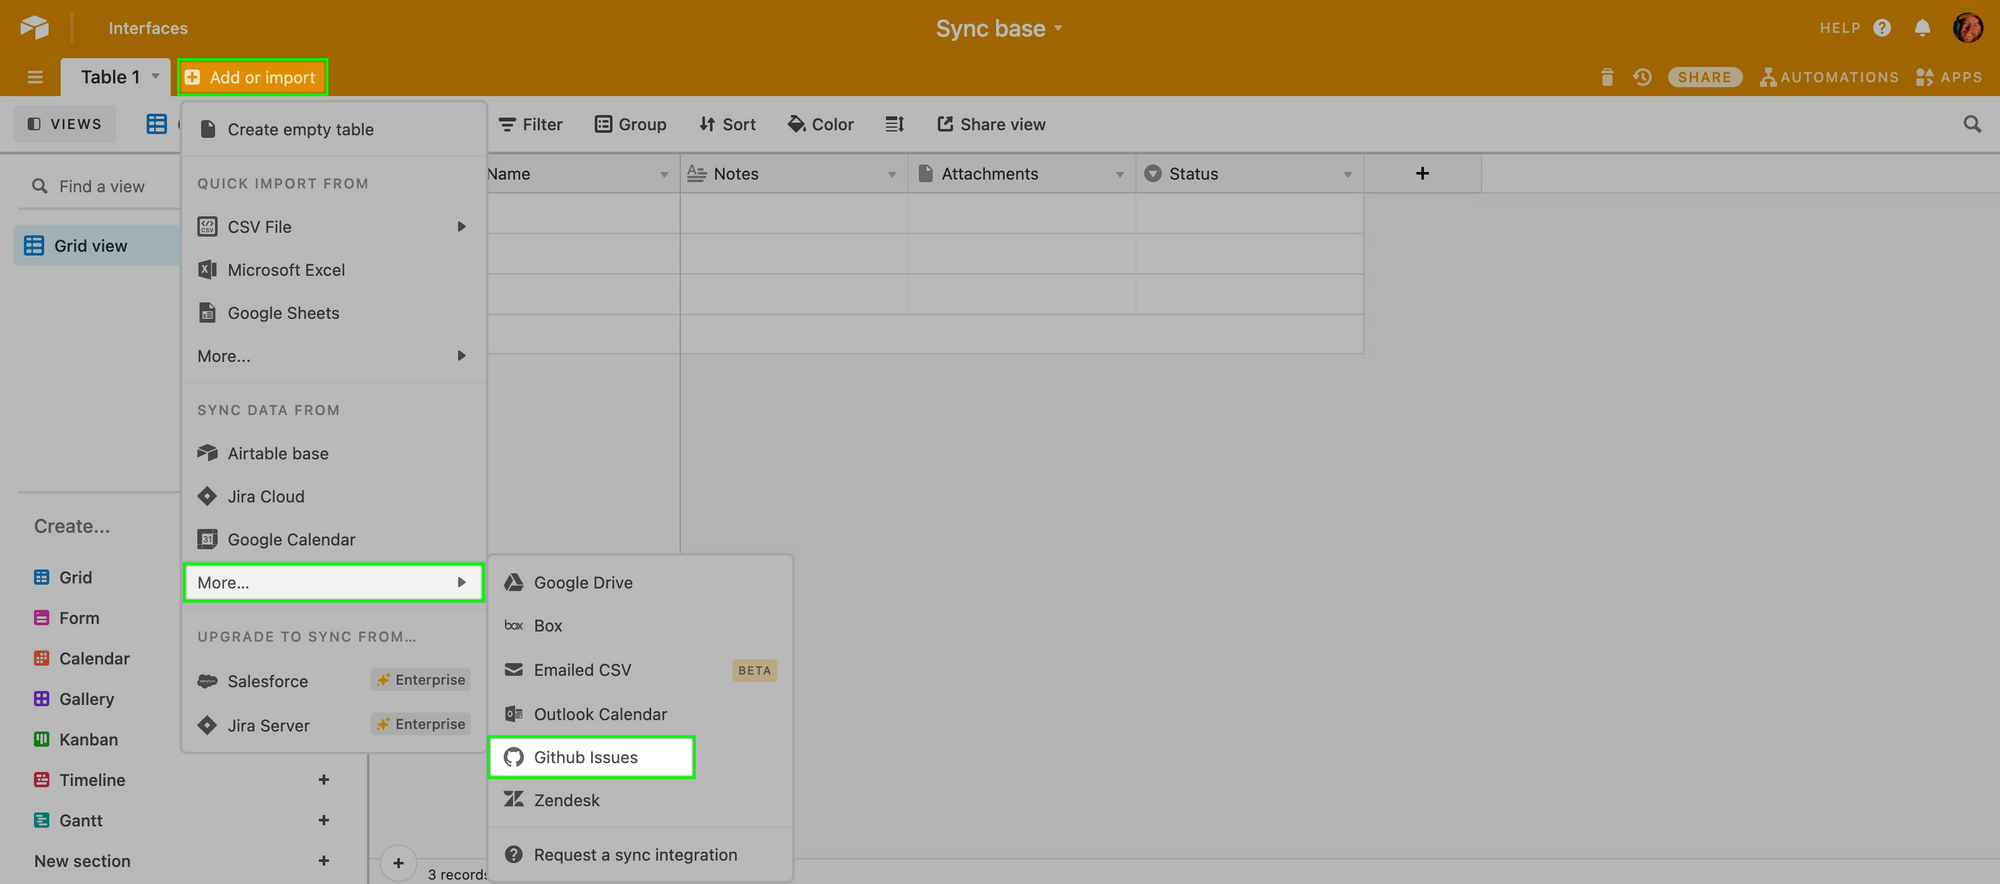Image resolution: width=2000 pixels, height=884 pixels.
Task: Choose Create empty table
Action: click(x=333, y=129)
